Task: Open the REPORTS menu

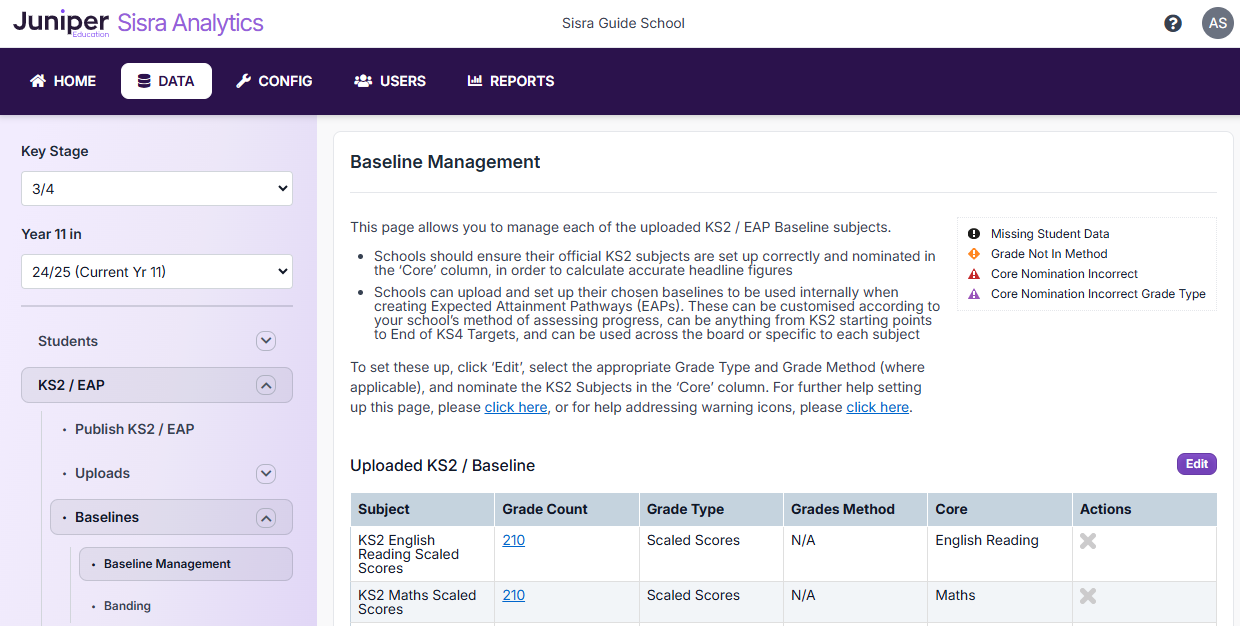Action: 511,81
